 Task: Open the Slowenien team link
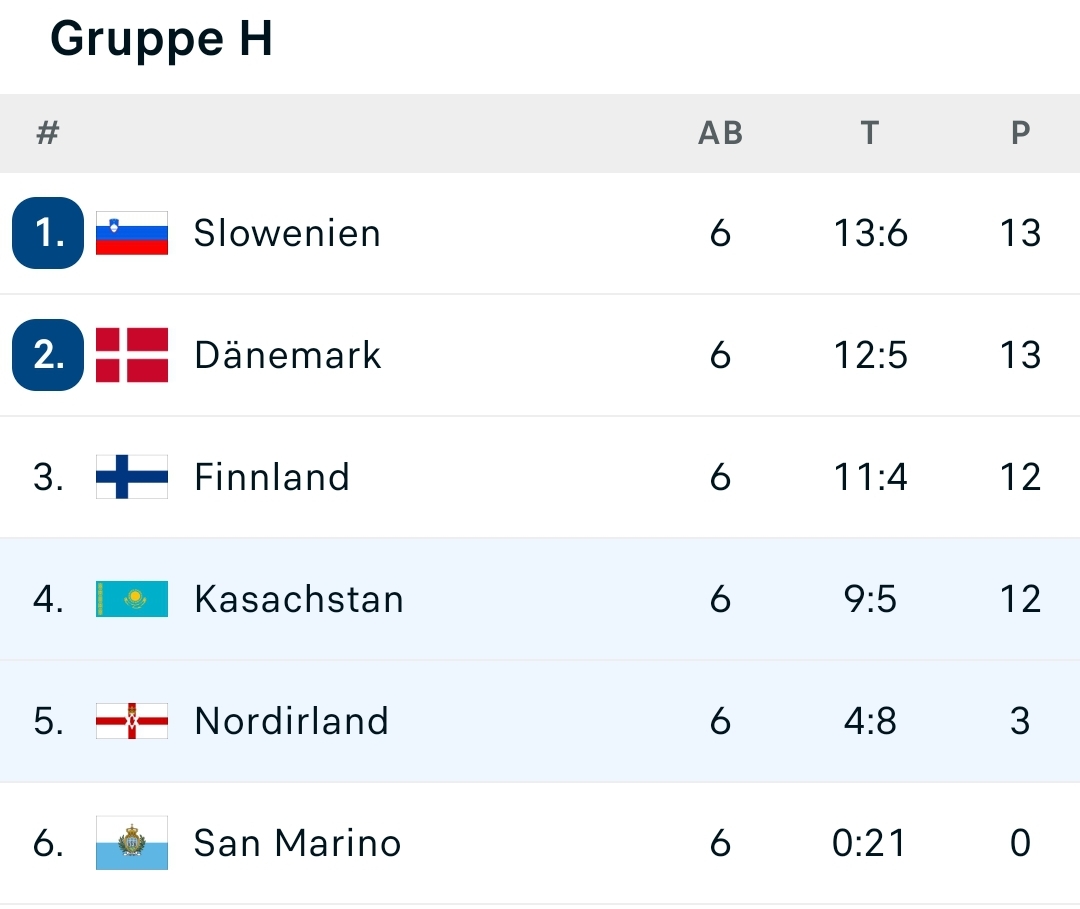pos(287,233)
